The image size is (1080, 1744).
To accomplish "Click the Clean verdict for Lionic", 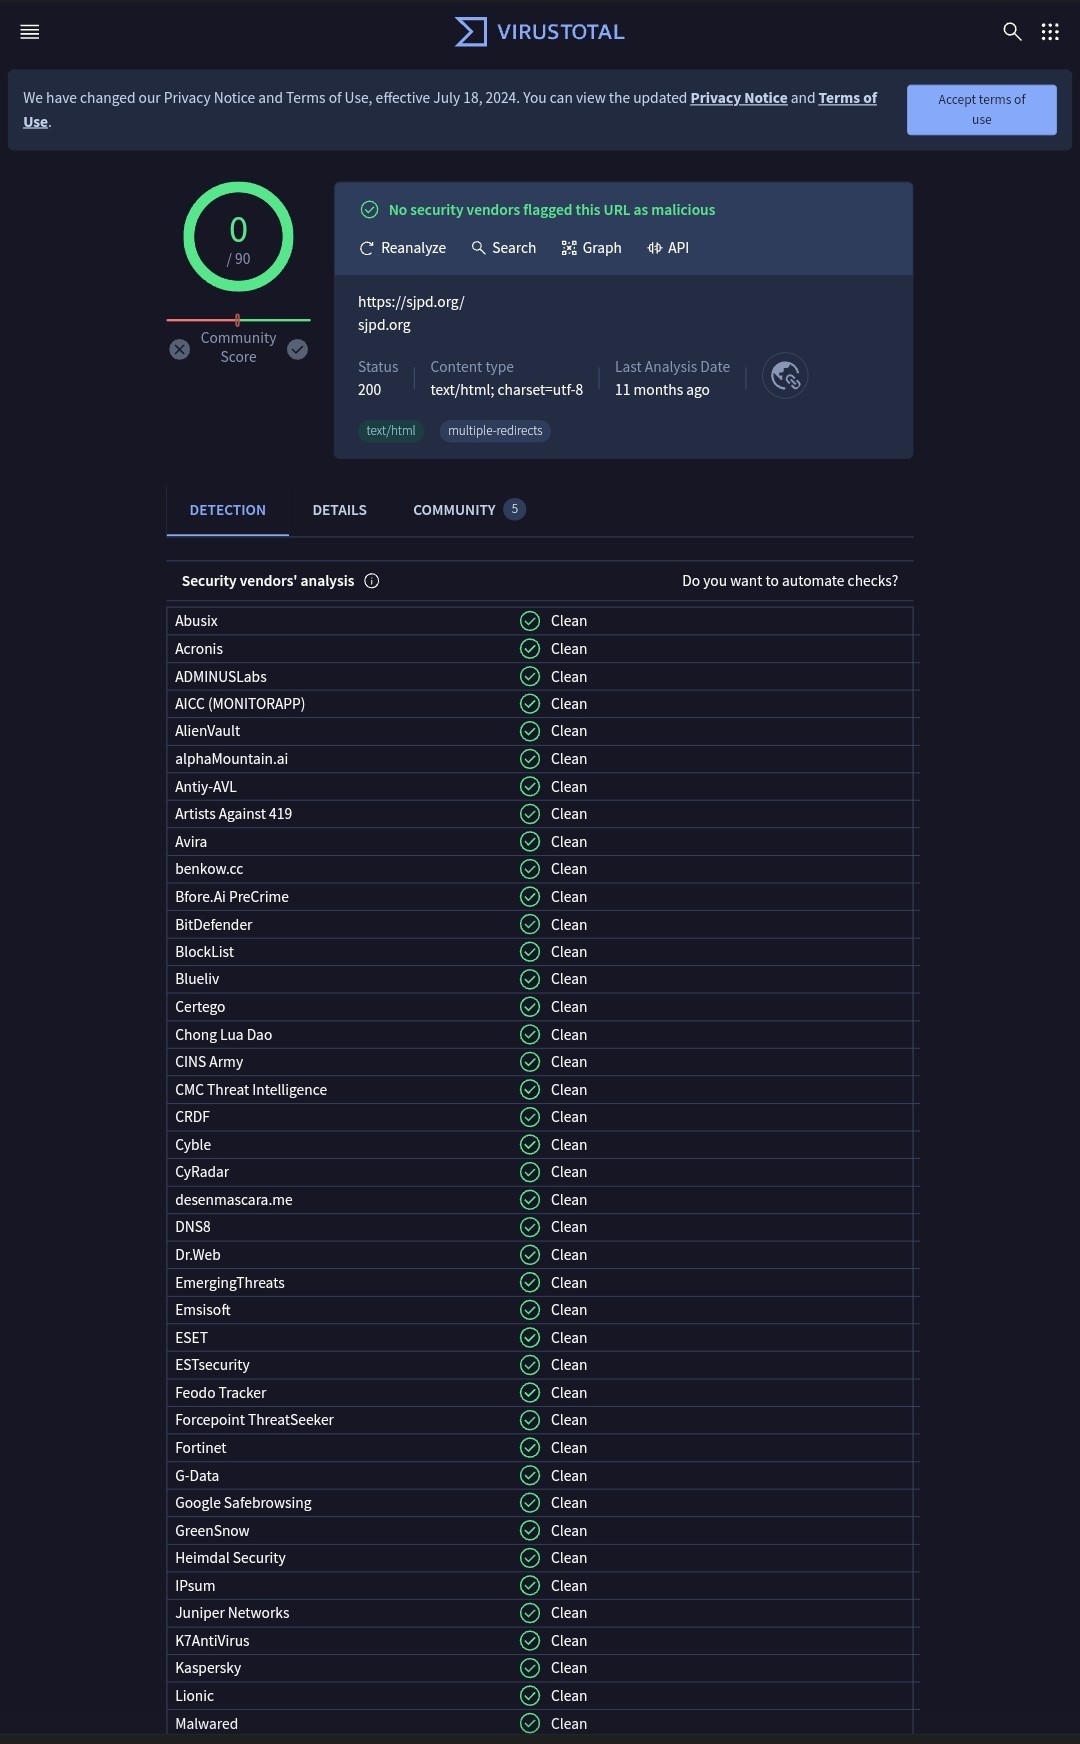I will [x=569, y=1696].
